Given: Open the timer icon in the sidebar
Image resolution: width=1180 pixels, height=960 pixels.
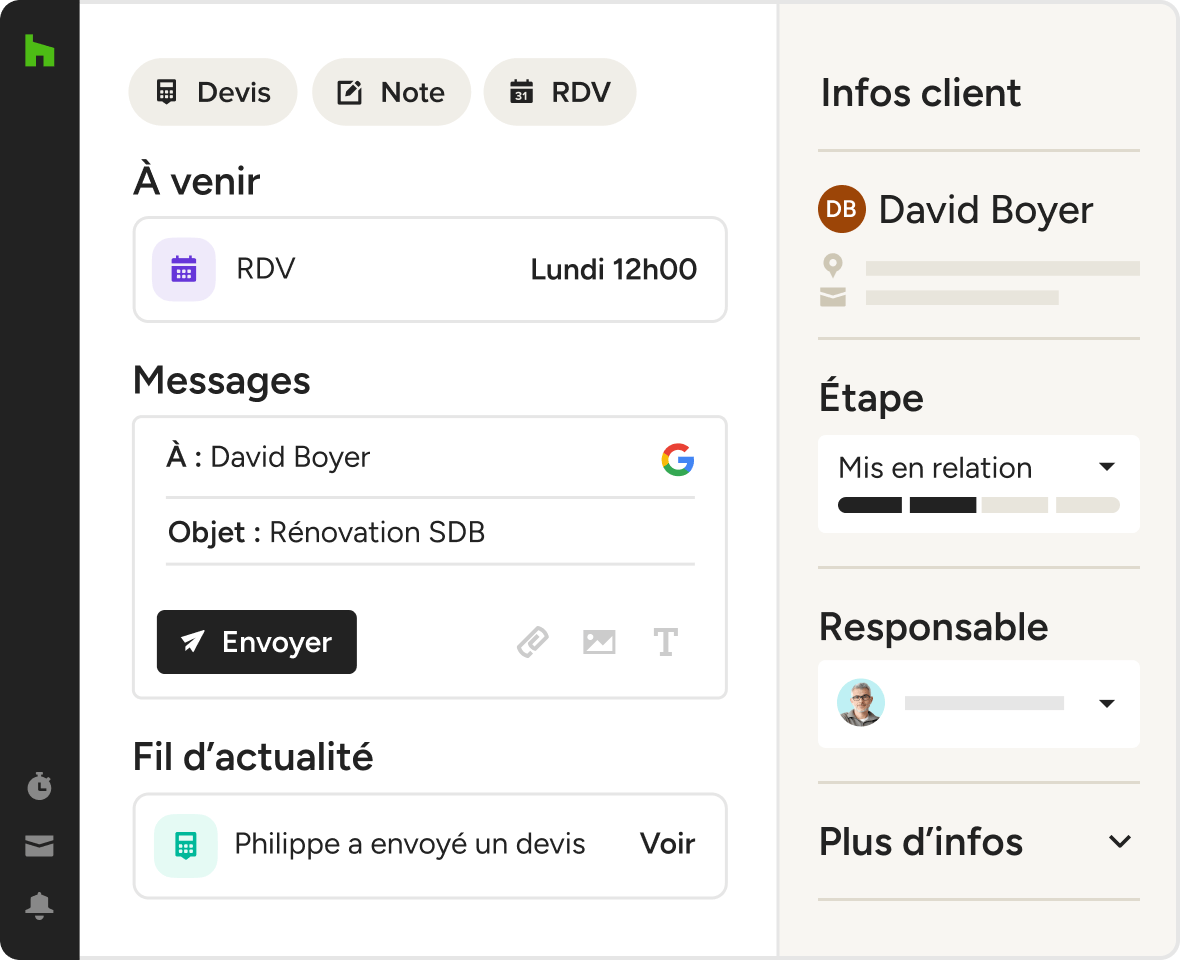Looking at the screenshot, I should click(39, 785).
